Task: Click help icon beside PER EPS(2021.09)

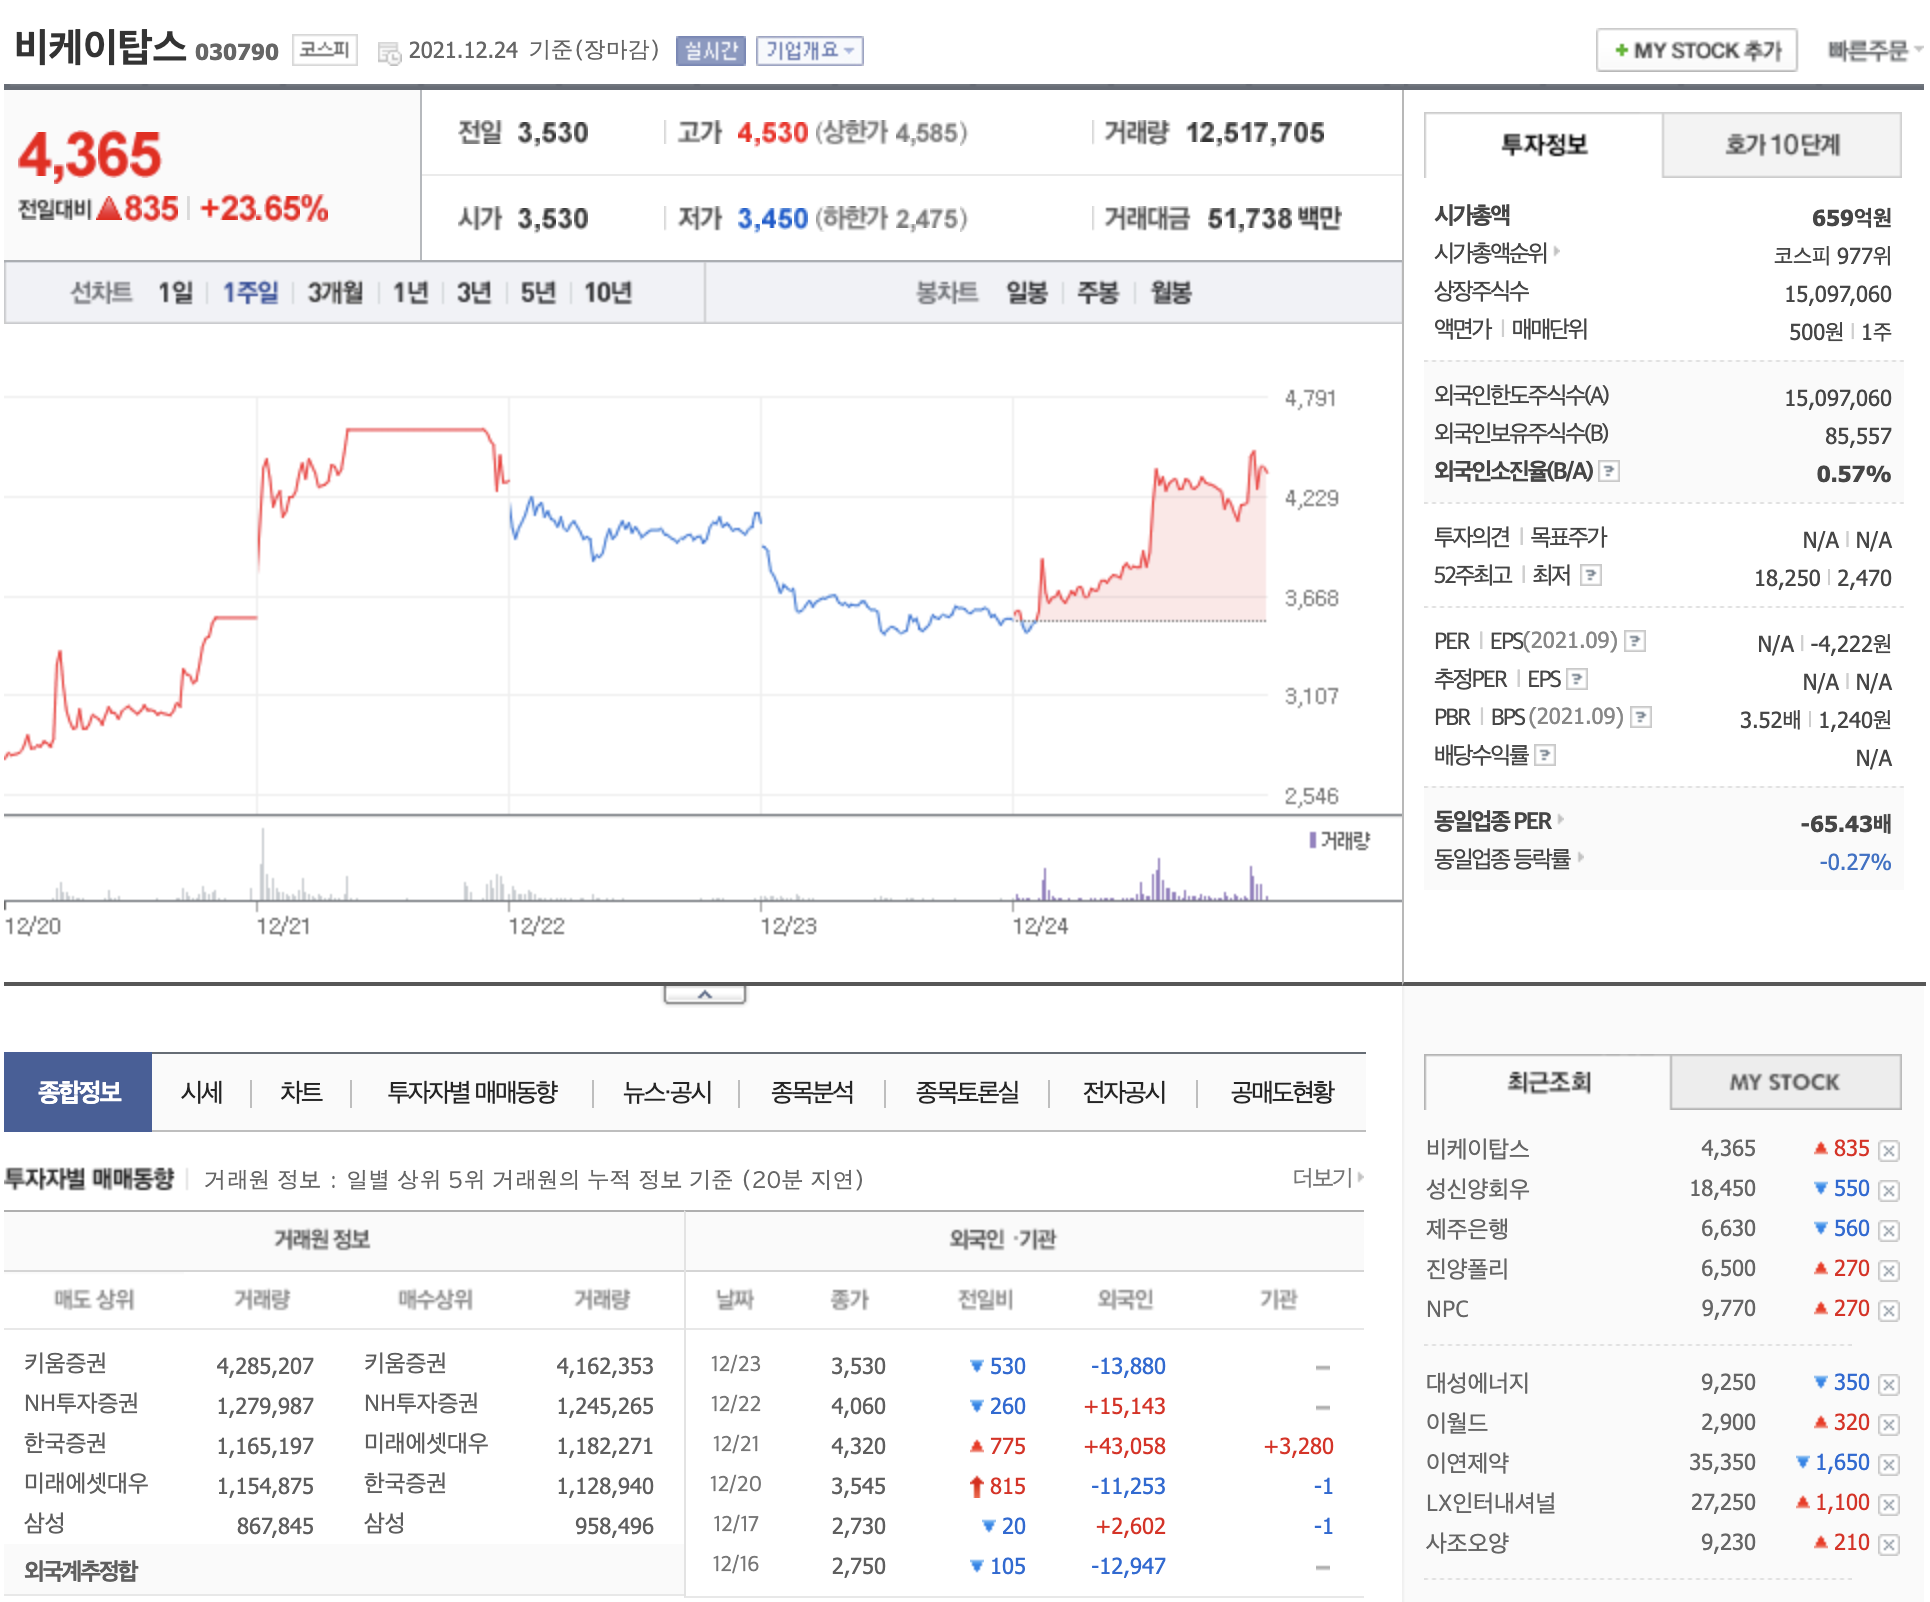Action: point(1635,641)
